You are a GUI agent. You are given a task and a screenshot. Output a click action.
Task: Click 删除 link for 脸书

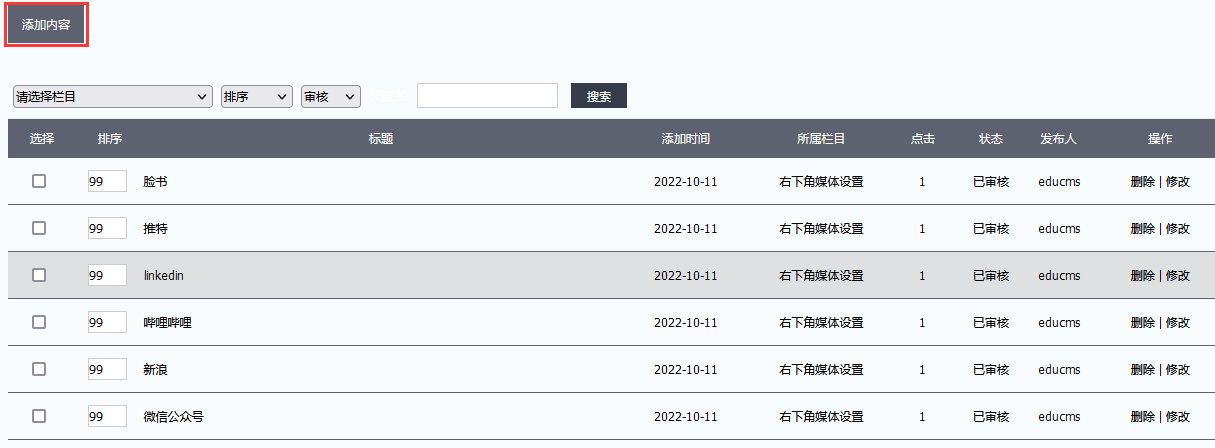[x=1142, y=182]
